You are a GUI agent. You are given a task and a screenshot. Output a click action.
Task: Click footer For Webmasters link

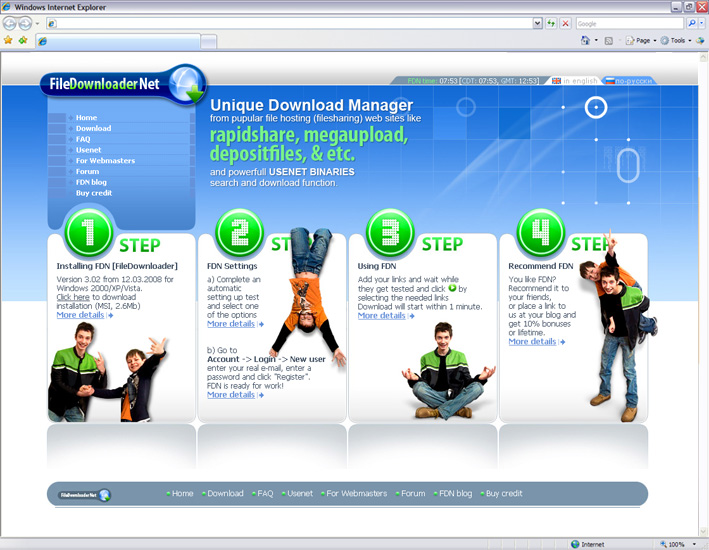pyautogui.click(x=357, y=493)
